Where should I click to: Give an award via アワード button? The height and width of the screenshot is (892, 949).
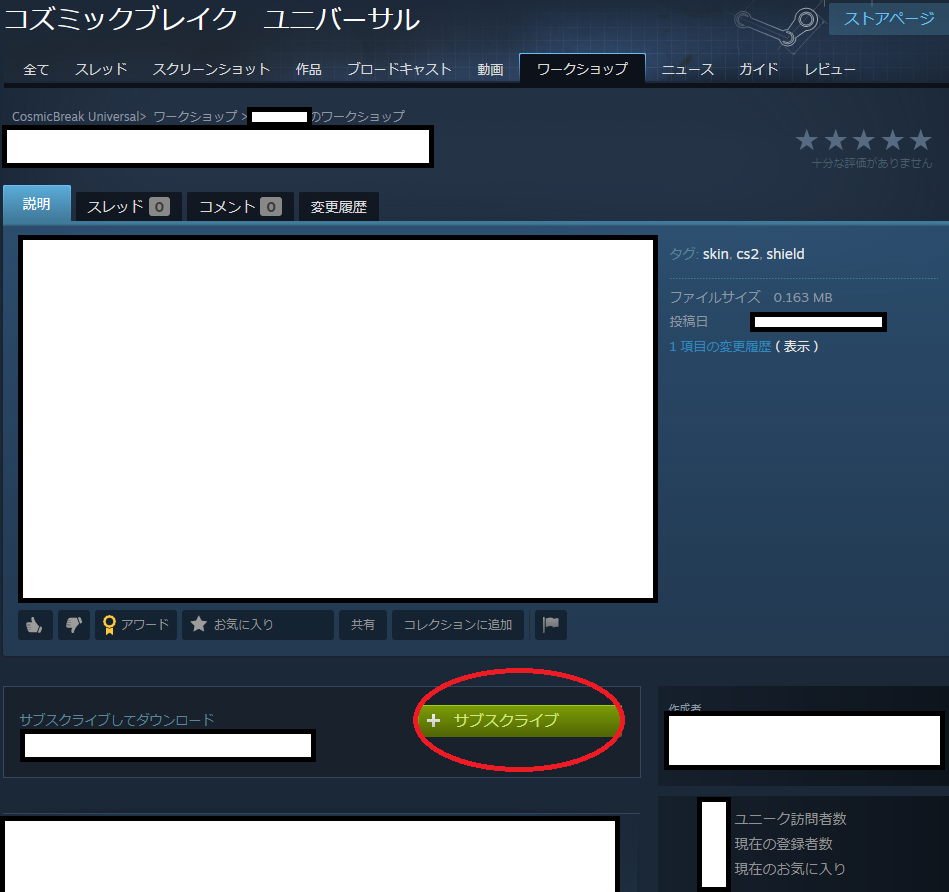(x=136, y=625)
